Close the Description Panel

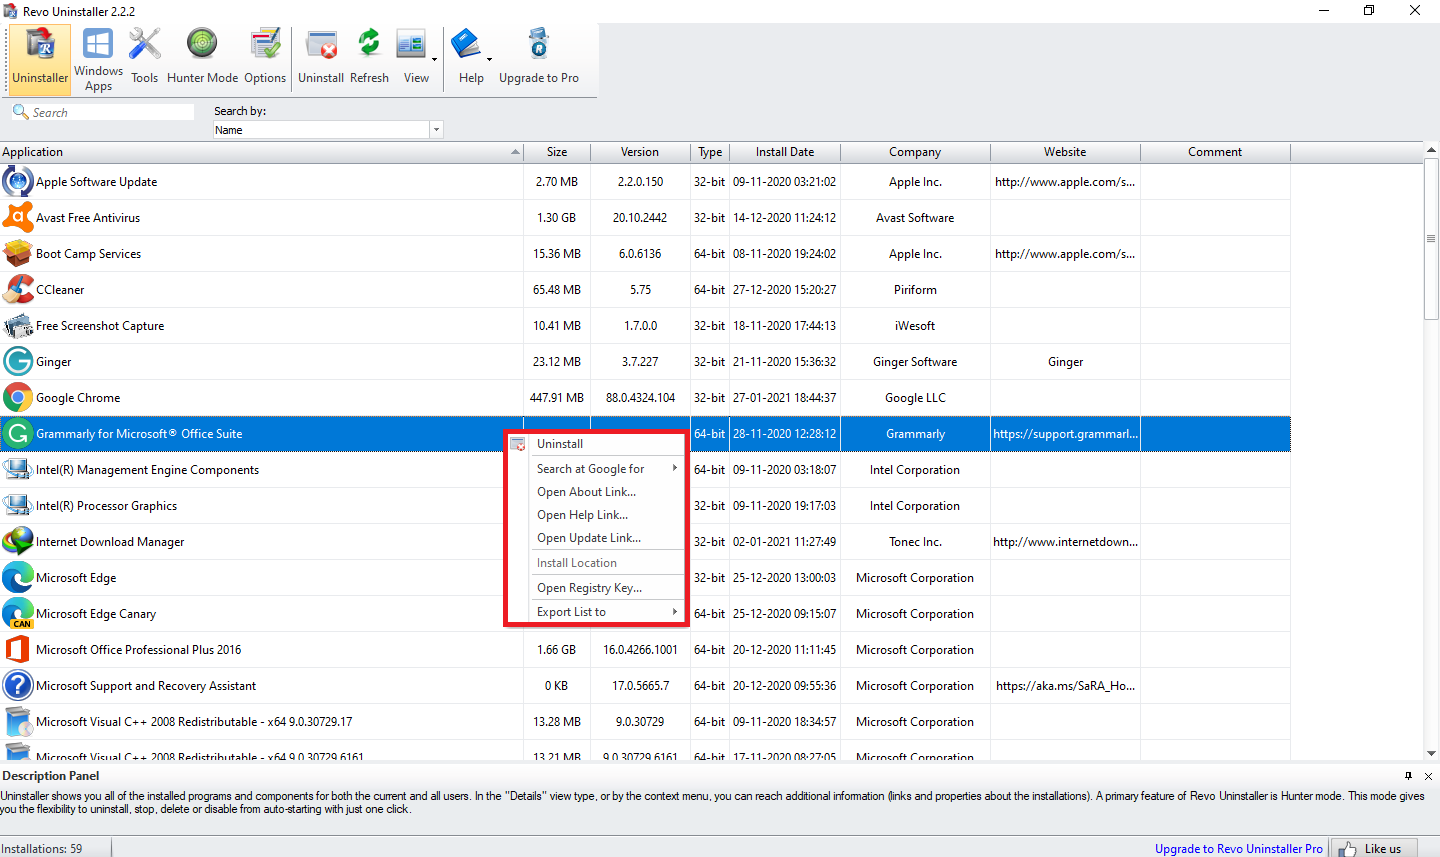point(1428,776)
